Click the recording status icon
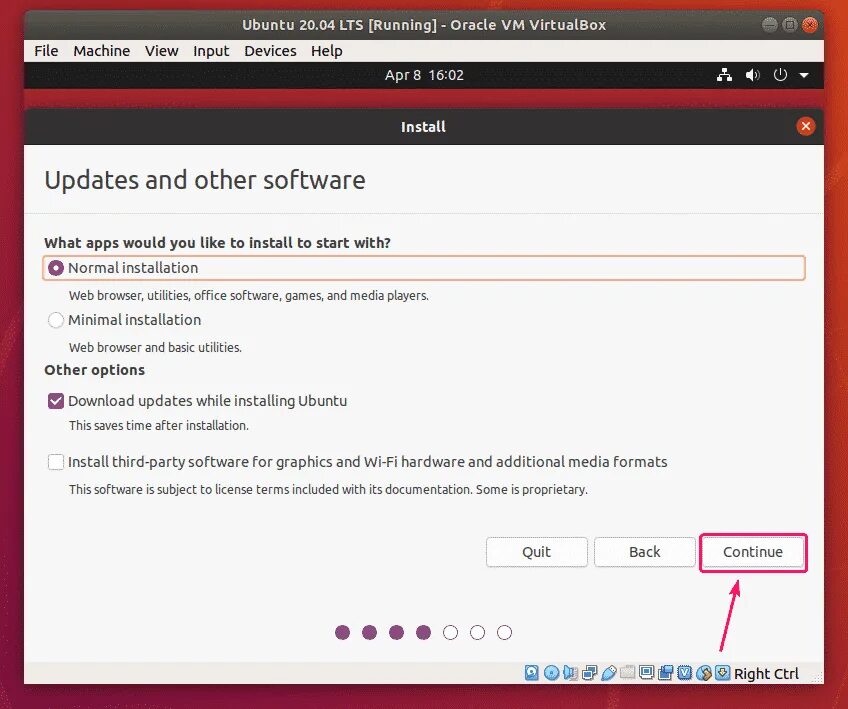Image resolution: width=848 pixels, height=709 pixels. click(x=666, y=672)
